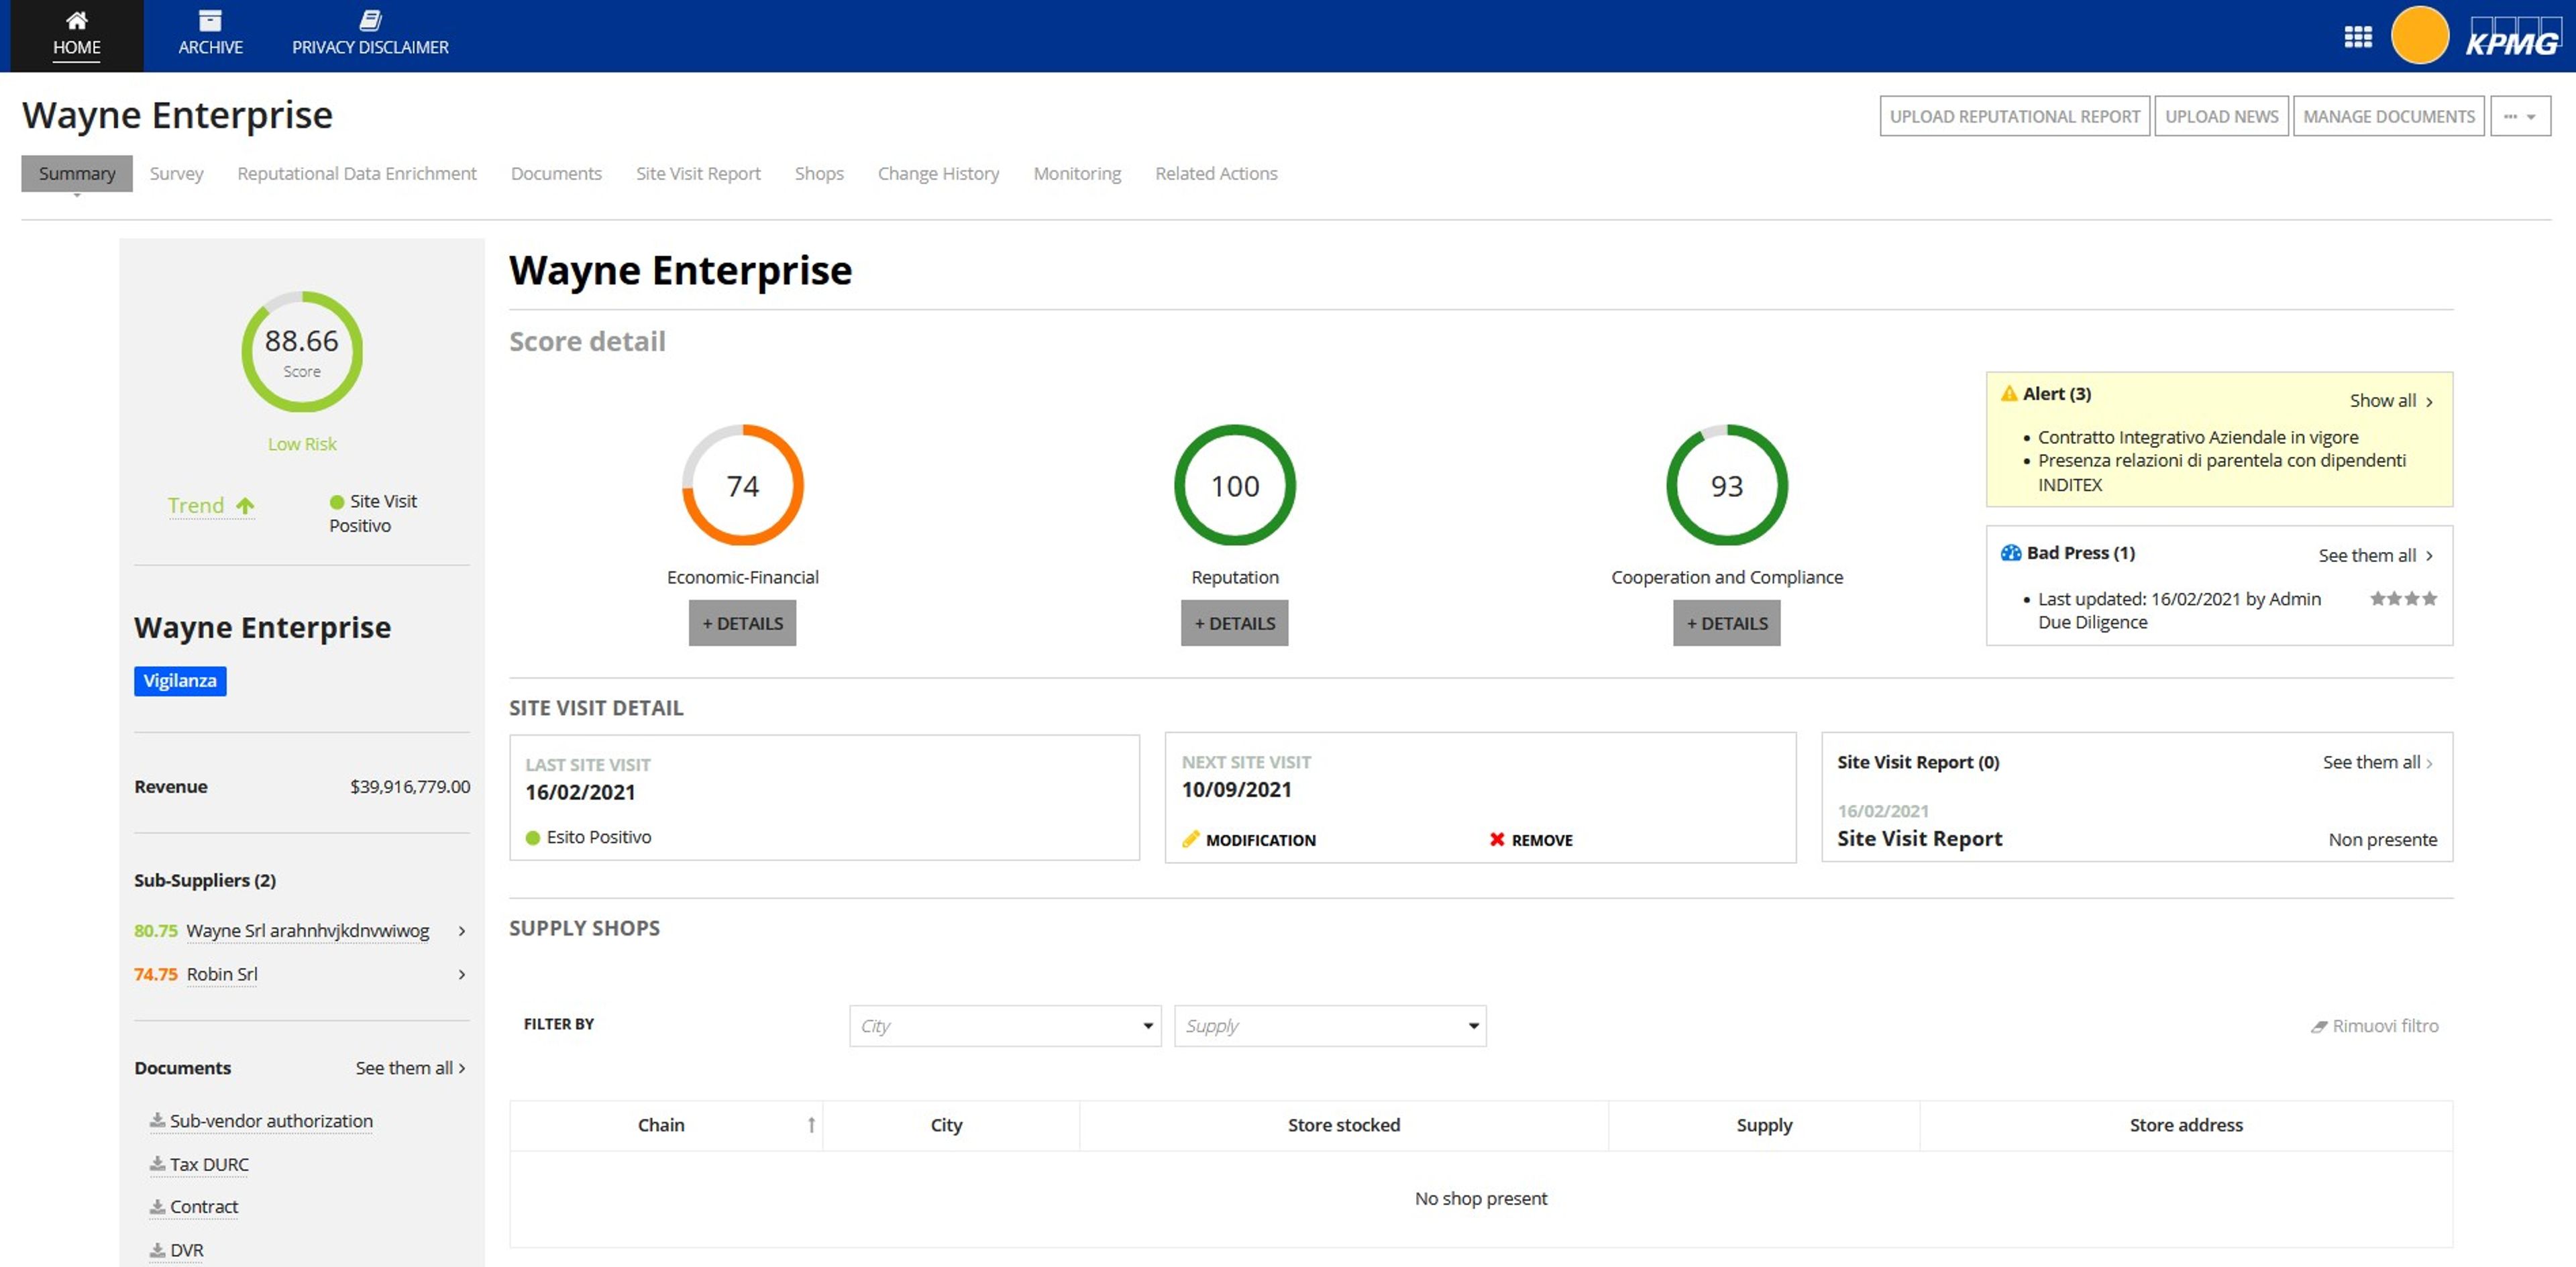Click the 'Low Risk' label
This screenshot has height=1267, width=2576.
[302, 444]
